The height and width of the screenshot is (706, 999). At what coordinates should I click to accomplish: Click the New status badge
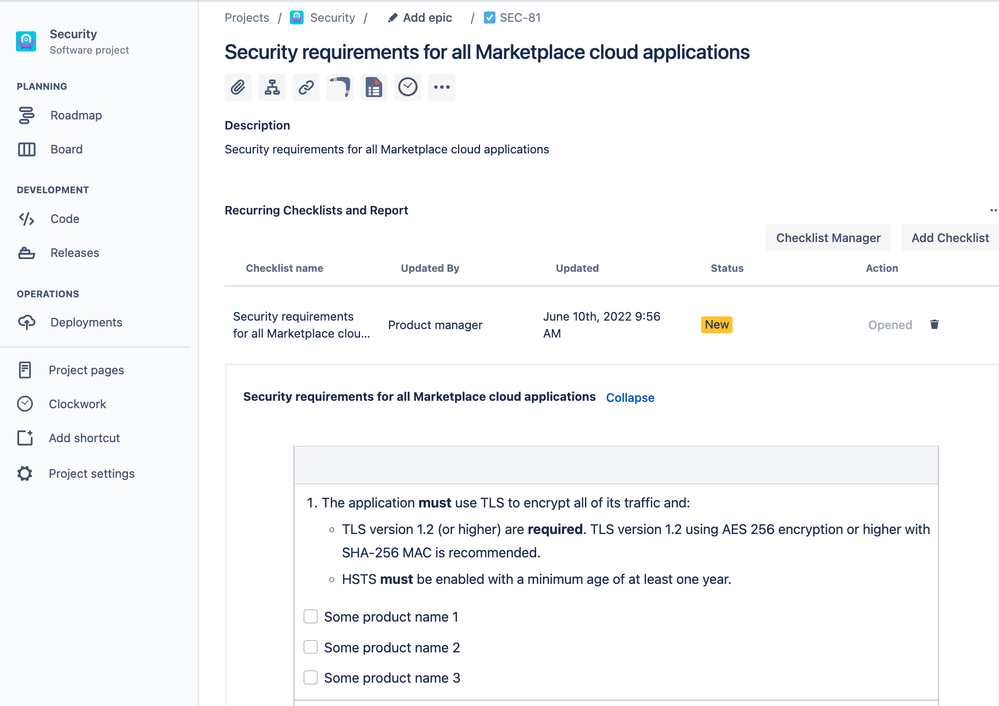tap(717, 325)
